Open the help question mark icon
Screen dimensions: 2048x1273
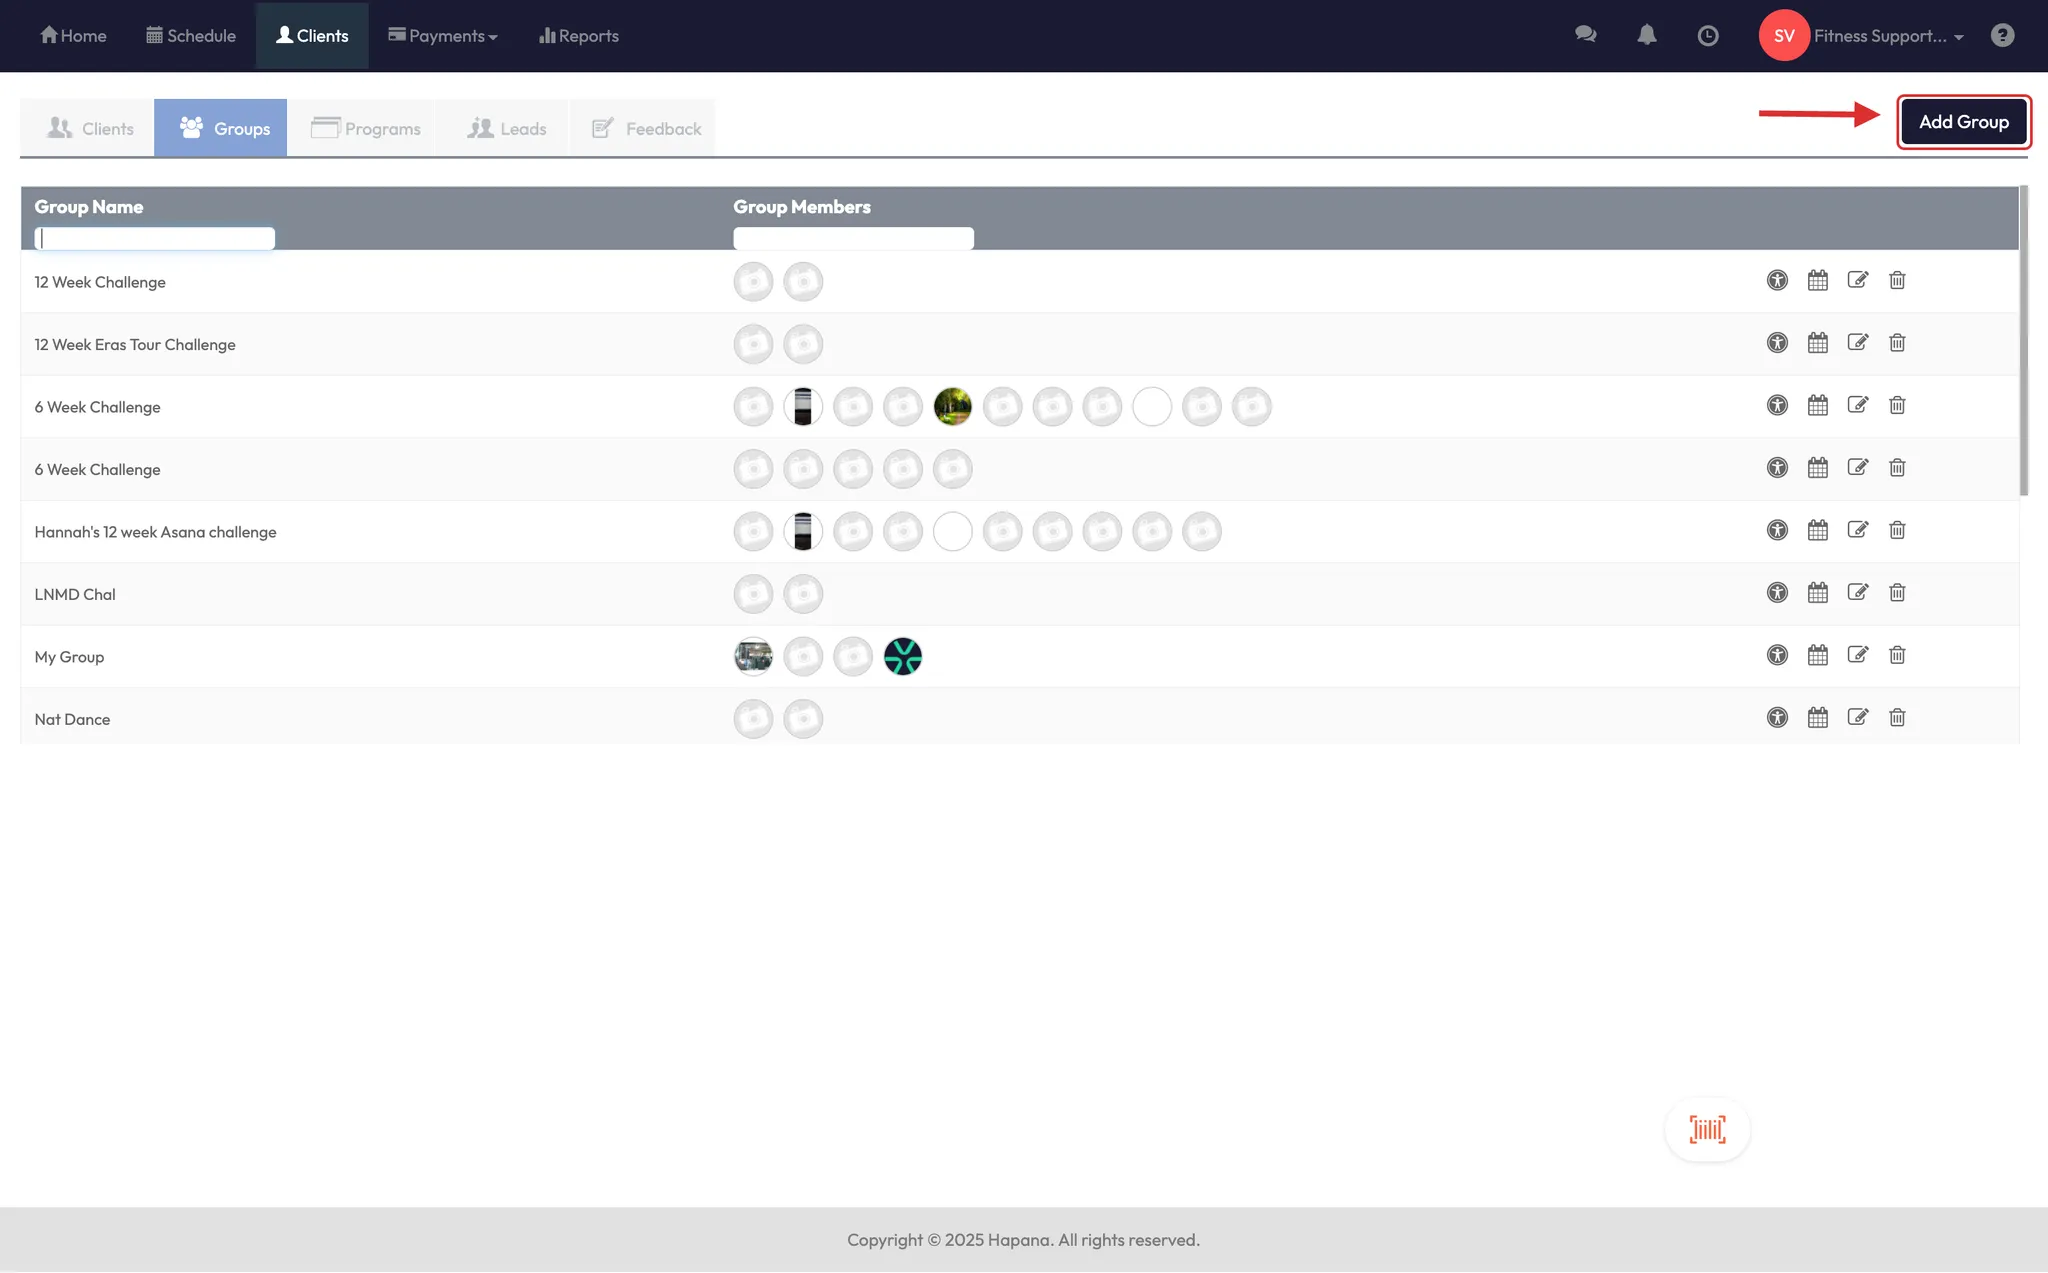pos(2002,36)
